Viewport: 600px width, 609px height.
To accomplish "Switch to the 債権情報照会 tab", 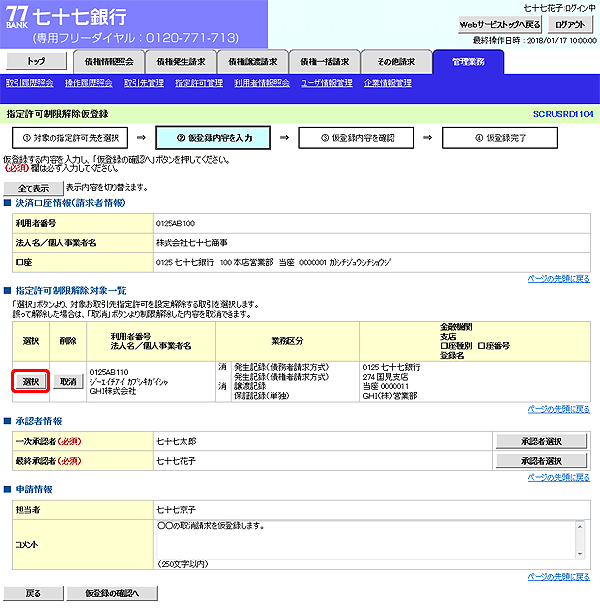I will tap(109, 62).
